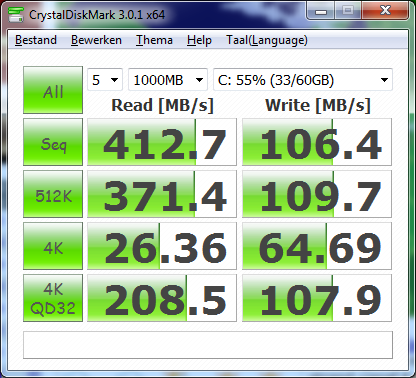Select the 4K write result 64.69
416x378 pixels.
pyautogui.click(x=317, y=246)
